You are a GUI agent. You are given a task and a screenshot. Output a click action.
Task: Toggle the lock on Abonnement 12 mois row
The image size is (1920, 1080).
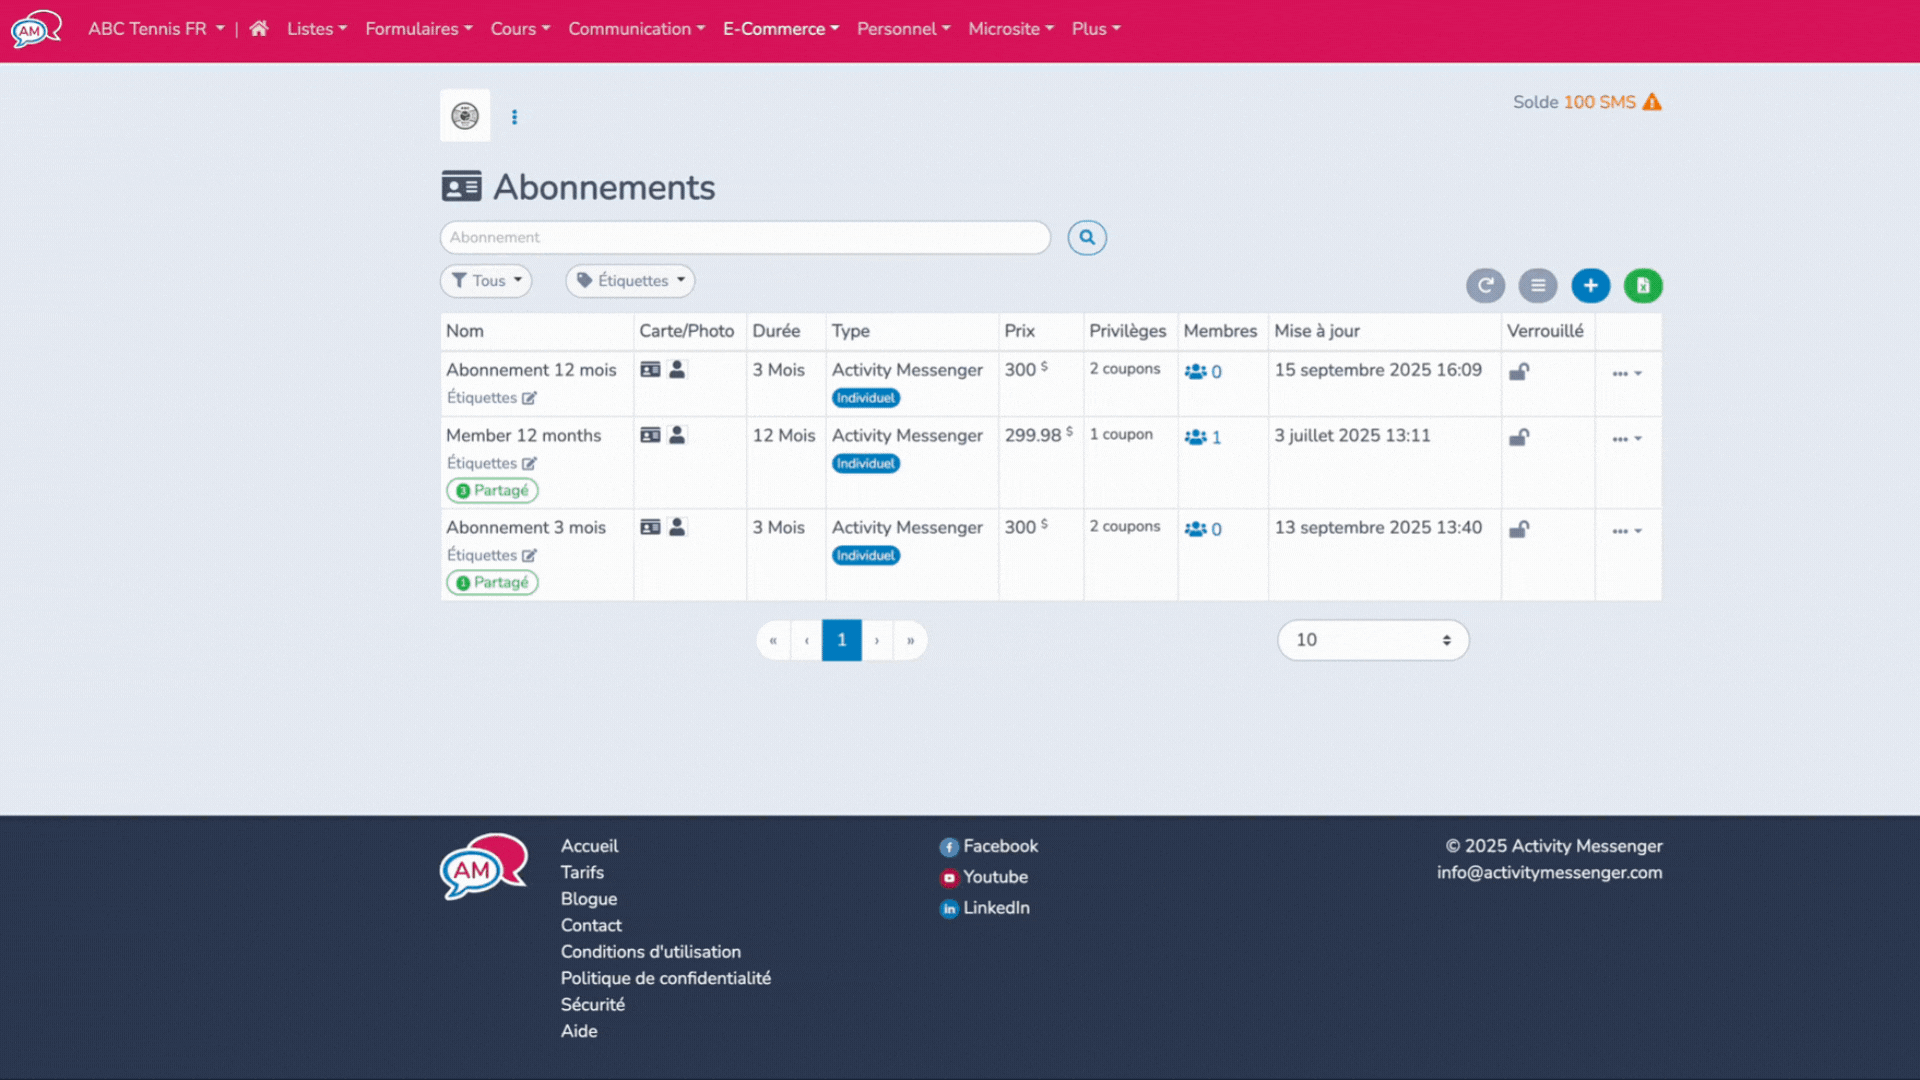coord(1519,371)
